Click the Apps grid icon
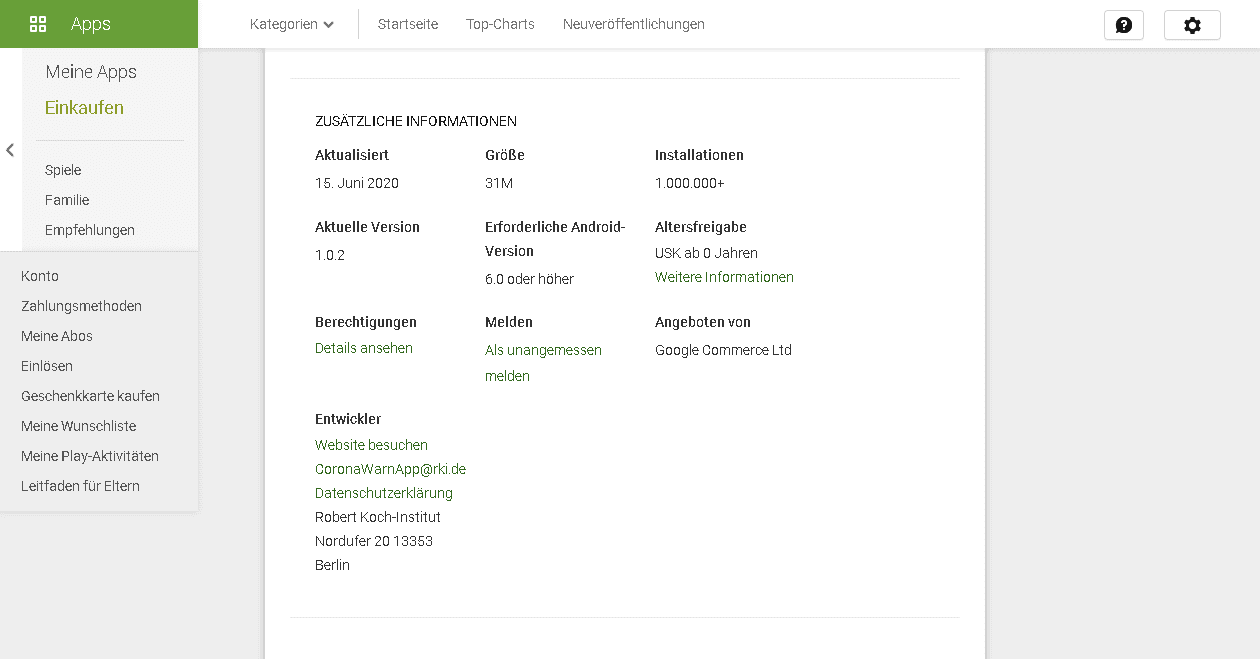 [38, 24]
